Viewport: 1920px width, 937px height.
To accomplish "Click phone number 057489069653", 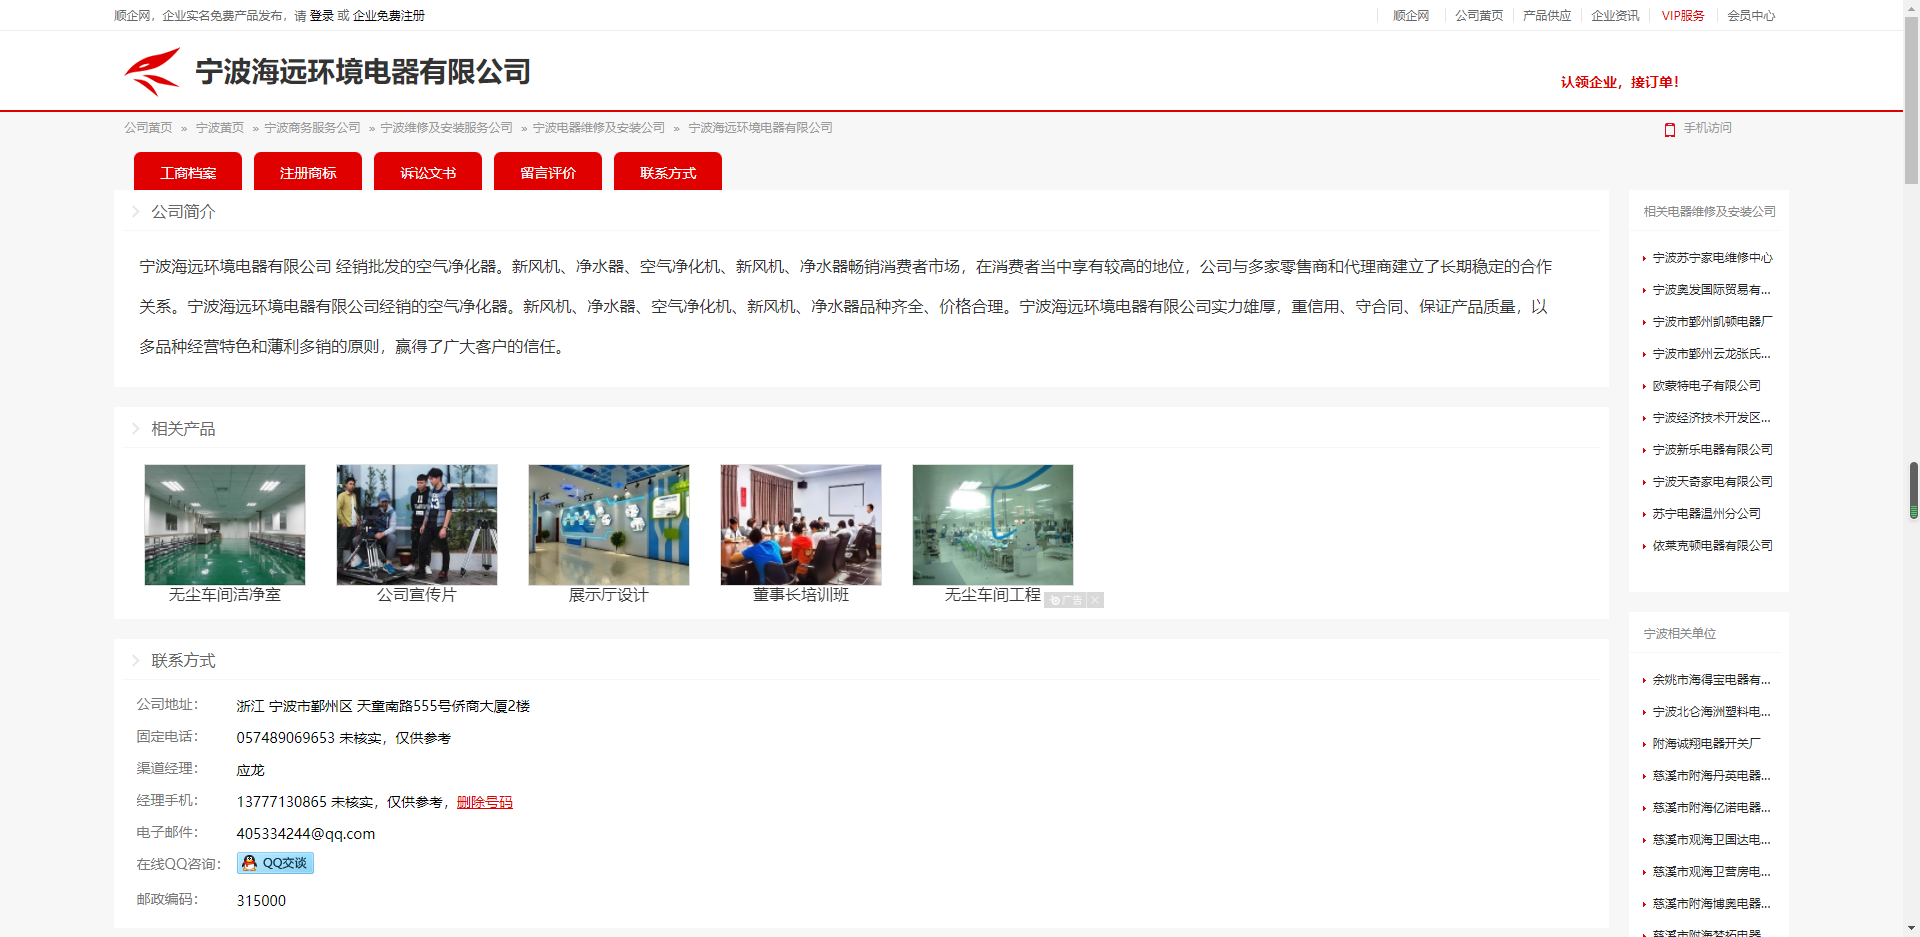I will (x=286, y=738).
